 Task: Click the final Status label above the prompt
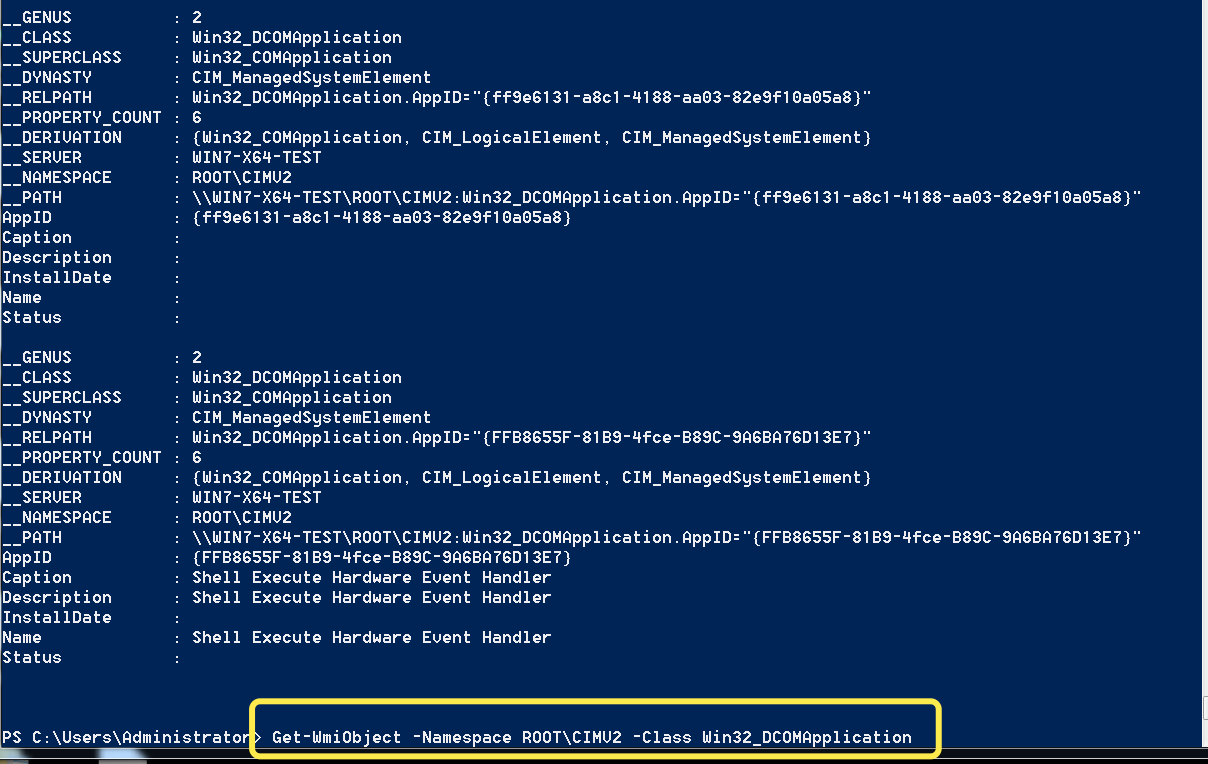tap(32, 657)
